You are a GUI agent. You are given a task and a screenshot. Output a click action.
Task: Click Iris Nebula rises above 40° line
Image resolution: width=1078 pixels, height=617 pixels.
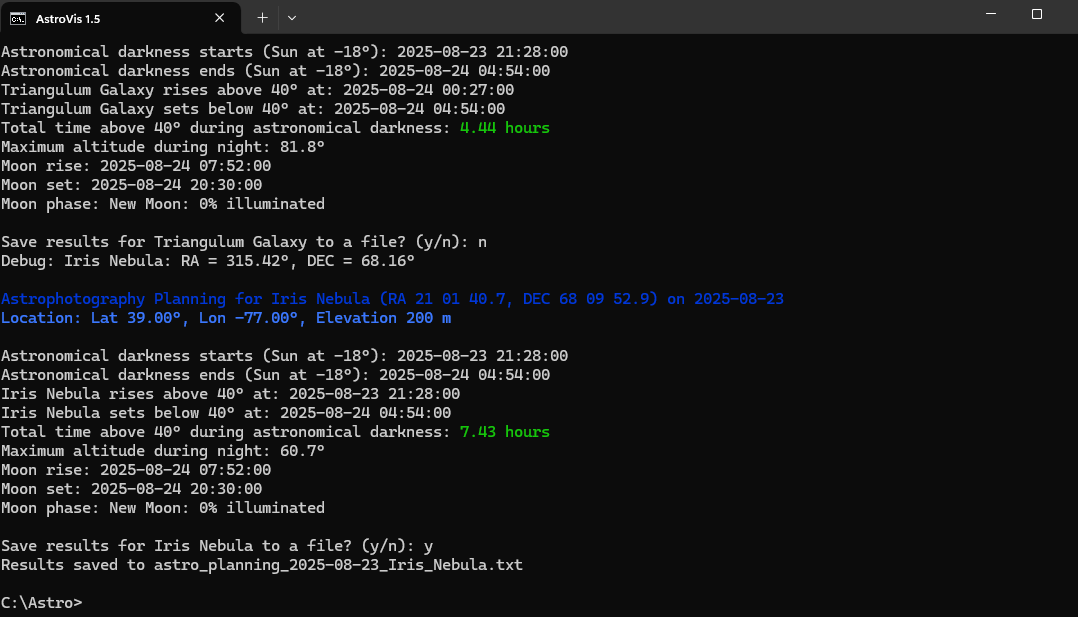(x=230, y=393)
